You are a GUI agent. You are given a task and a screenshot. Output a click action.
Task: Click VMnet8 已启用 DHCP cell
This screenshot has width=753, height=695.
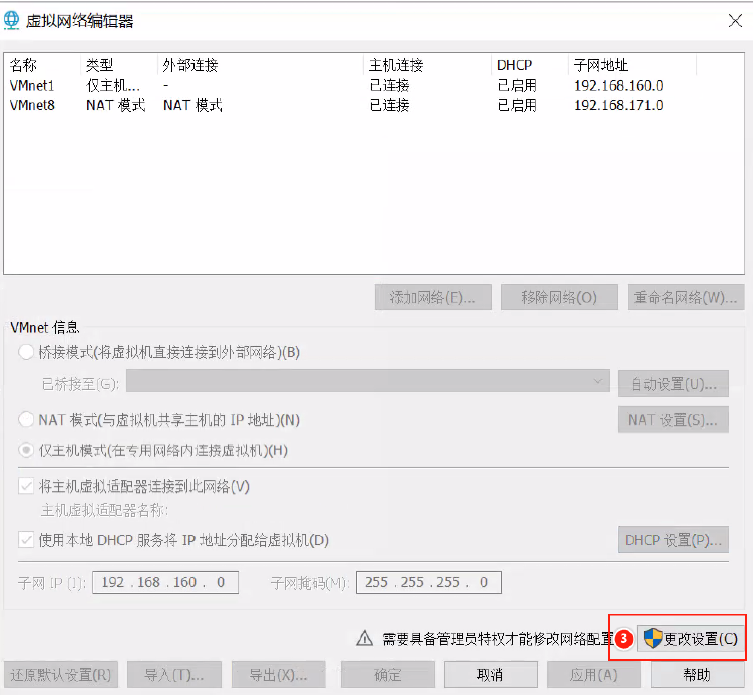click(517, 105)
